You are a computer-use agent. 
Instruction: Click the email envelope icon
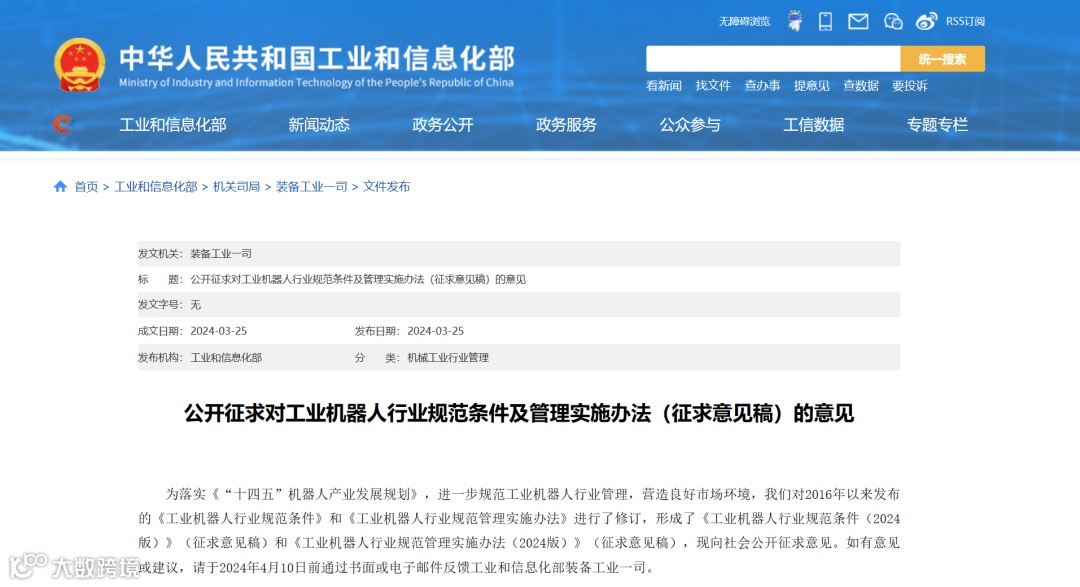tap(858, 21)
